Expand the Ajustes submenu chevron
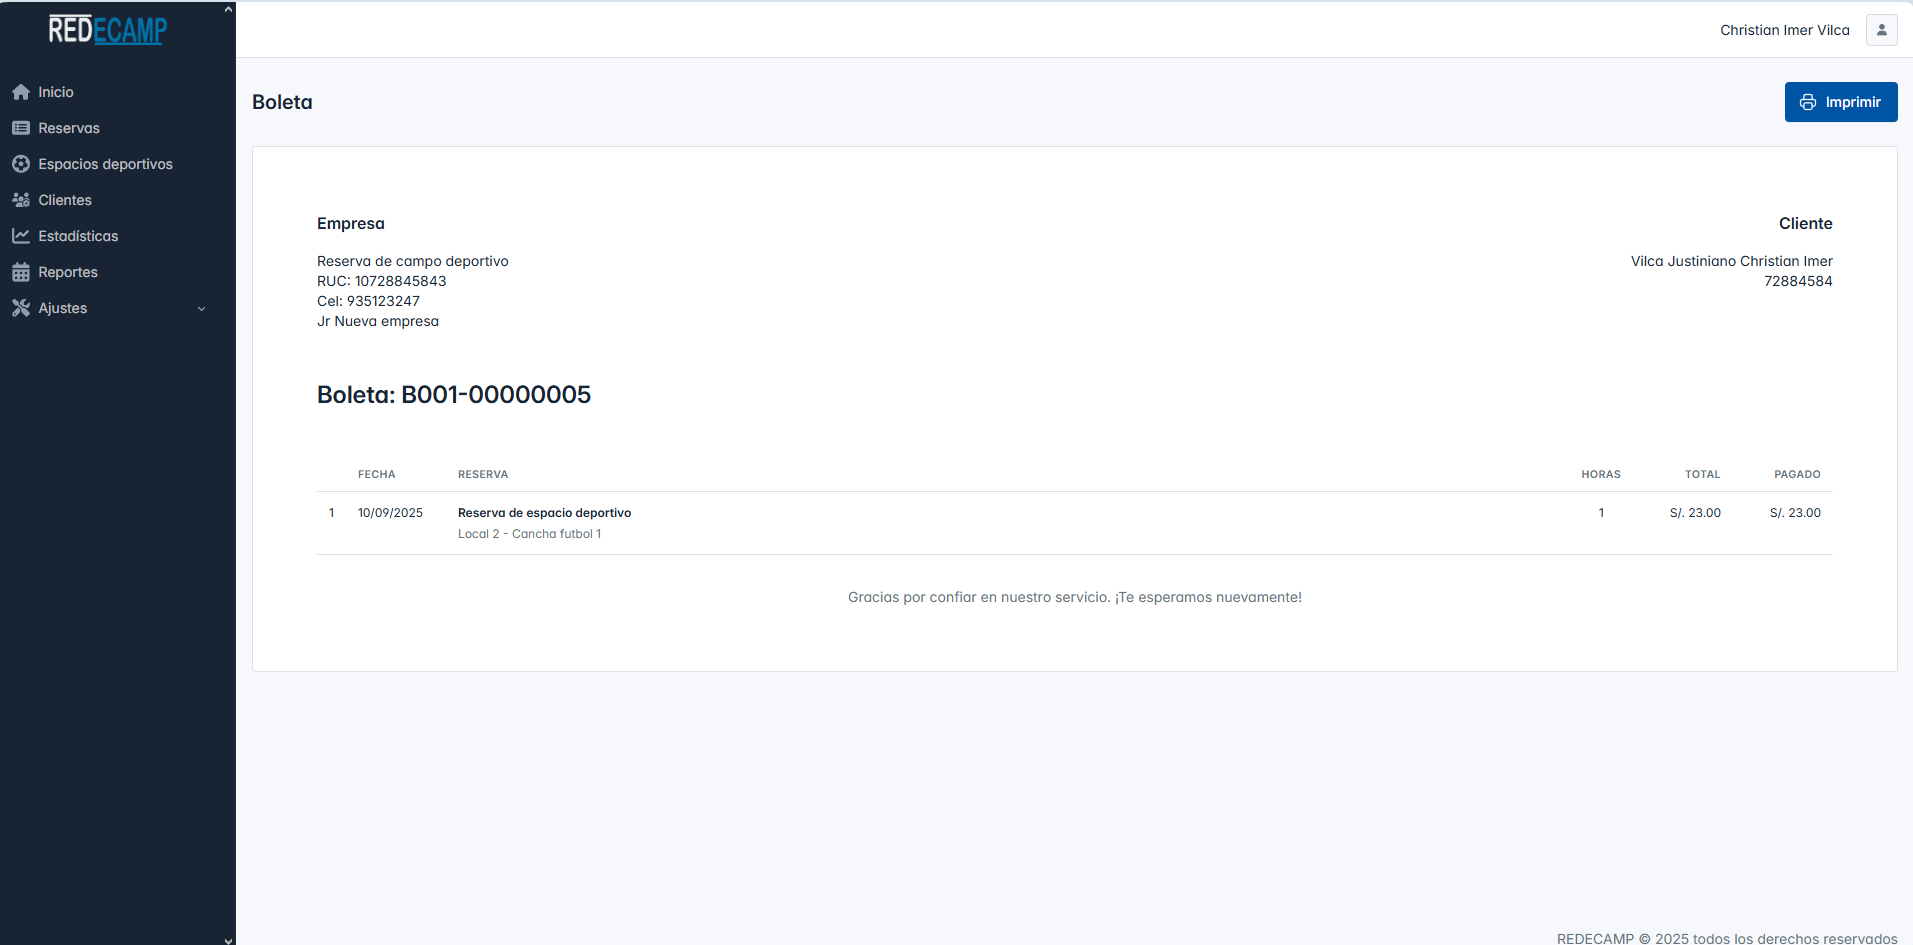This screenshot has width=1913, height=945. point(201,309)
